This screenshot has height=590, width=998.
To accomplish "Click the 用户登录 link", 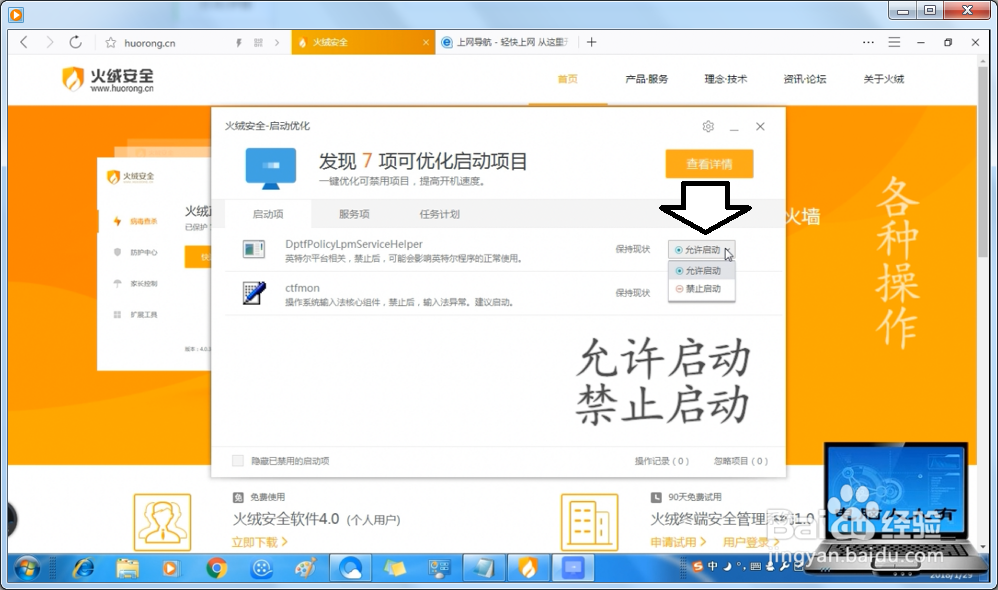I will coord(751,542).
